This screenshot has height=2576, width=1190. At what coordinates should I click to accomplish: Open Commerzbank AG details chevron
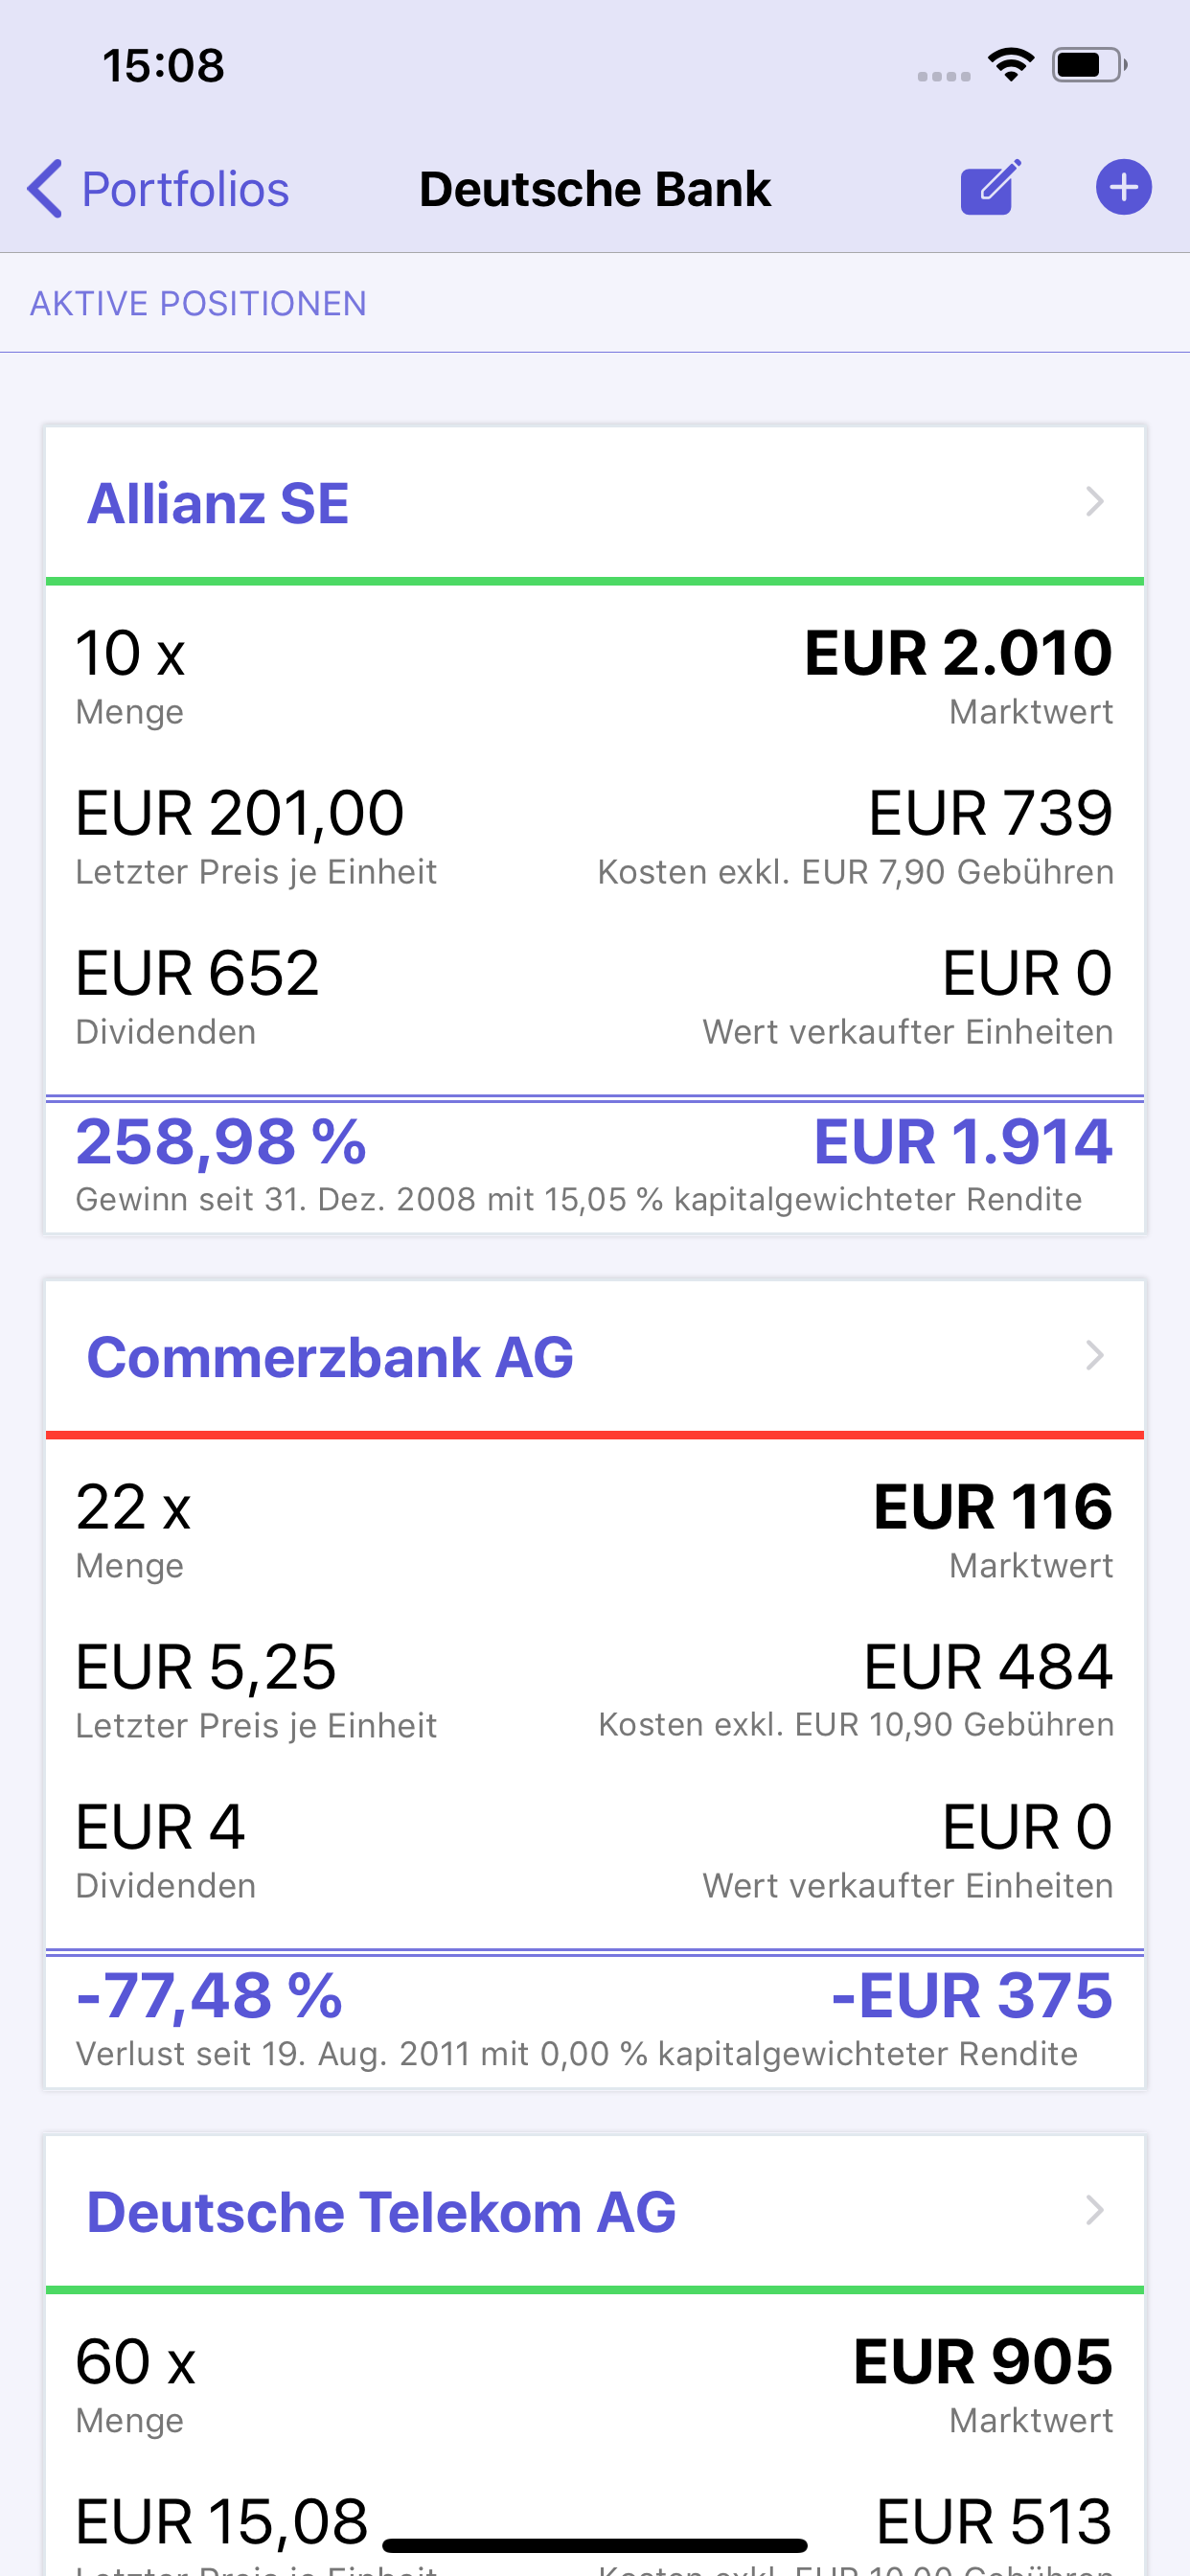point(1095,1356)
